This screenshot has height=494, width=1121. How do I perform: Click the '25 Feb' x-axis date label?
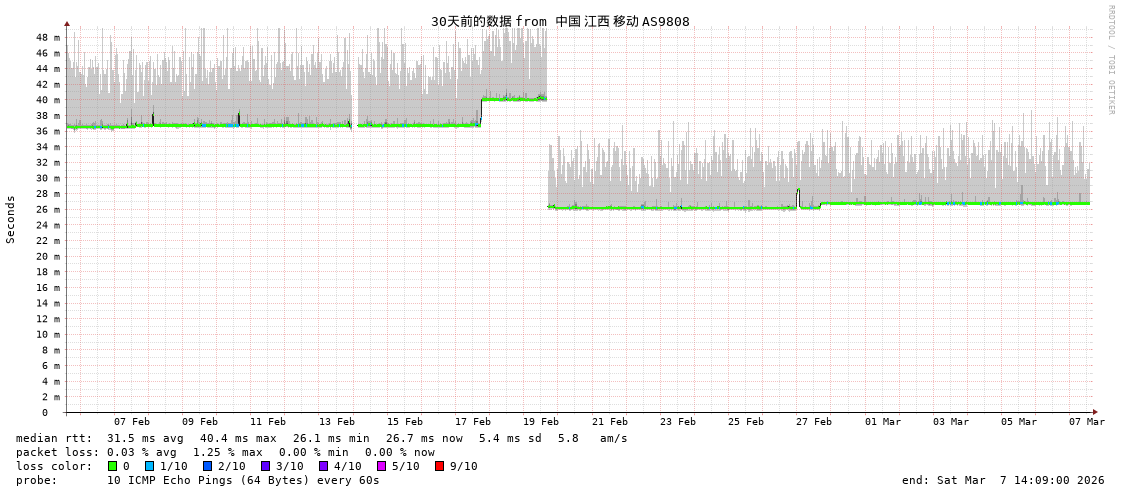(x=746, y=422)
